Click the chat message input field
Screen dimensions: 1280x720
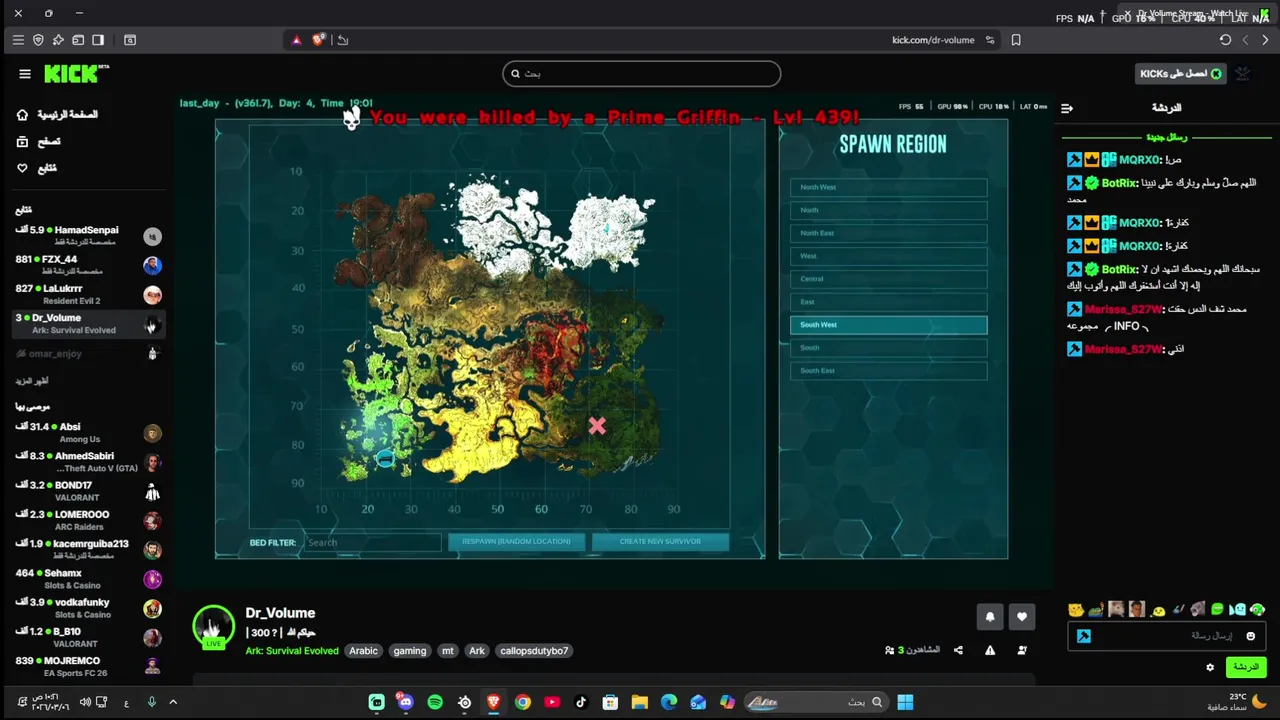coord(1166,636)
